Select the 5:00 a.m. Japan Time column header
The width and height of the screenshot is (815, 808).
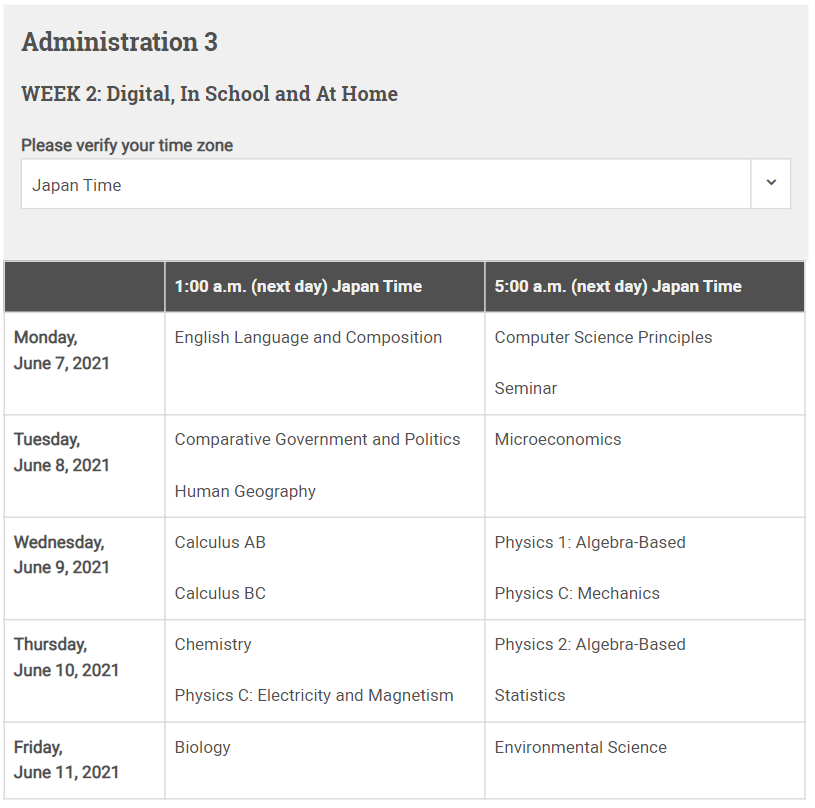pos(618,286)
